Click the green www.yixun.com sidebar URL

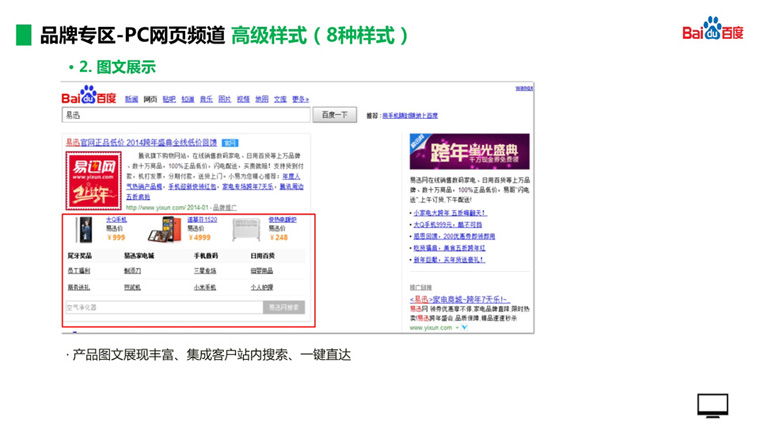(431, 328)
